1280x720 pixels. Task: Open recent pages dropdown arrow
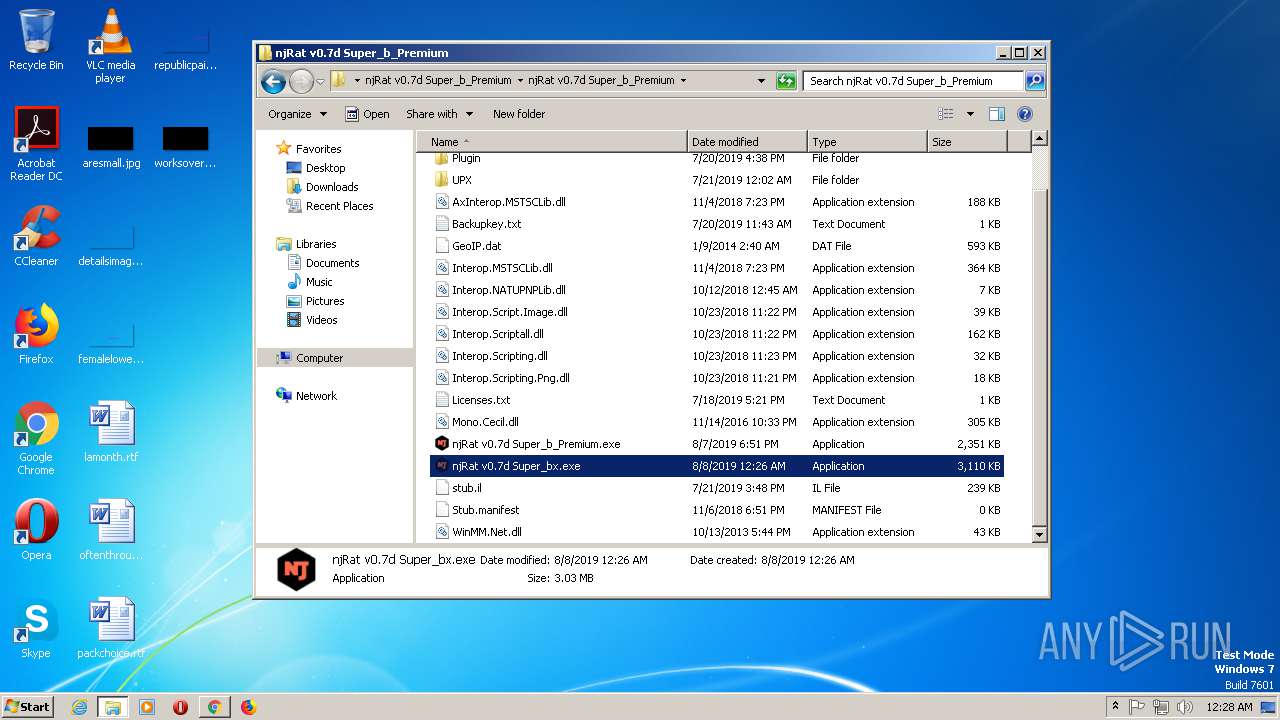321,81
